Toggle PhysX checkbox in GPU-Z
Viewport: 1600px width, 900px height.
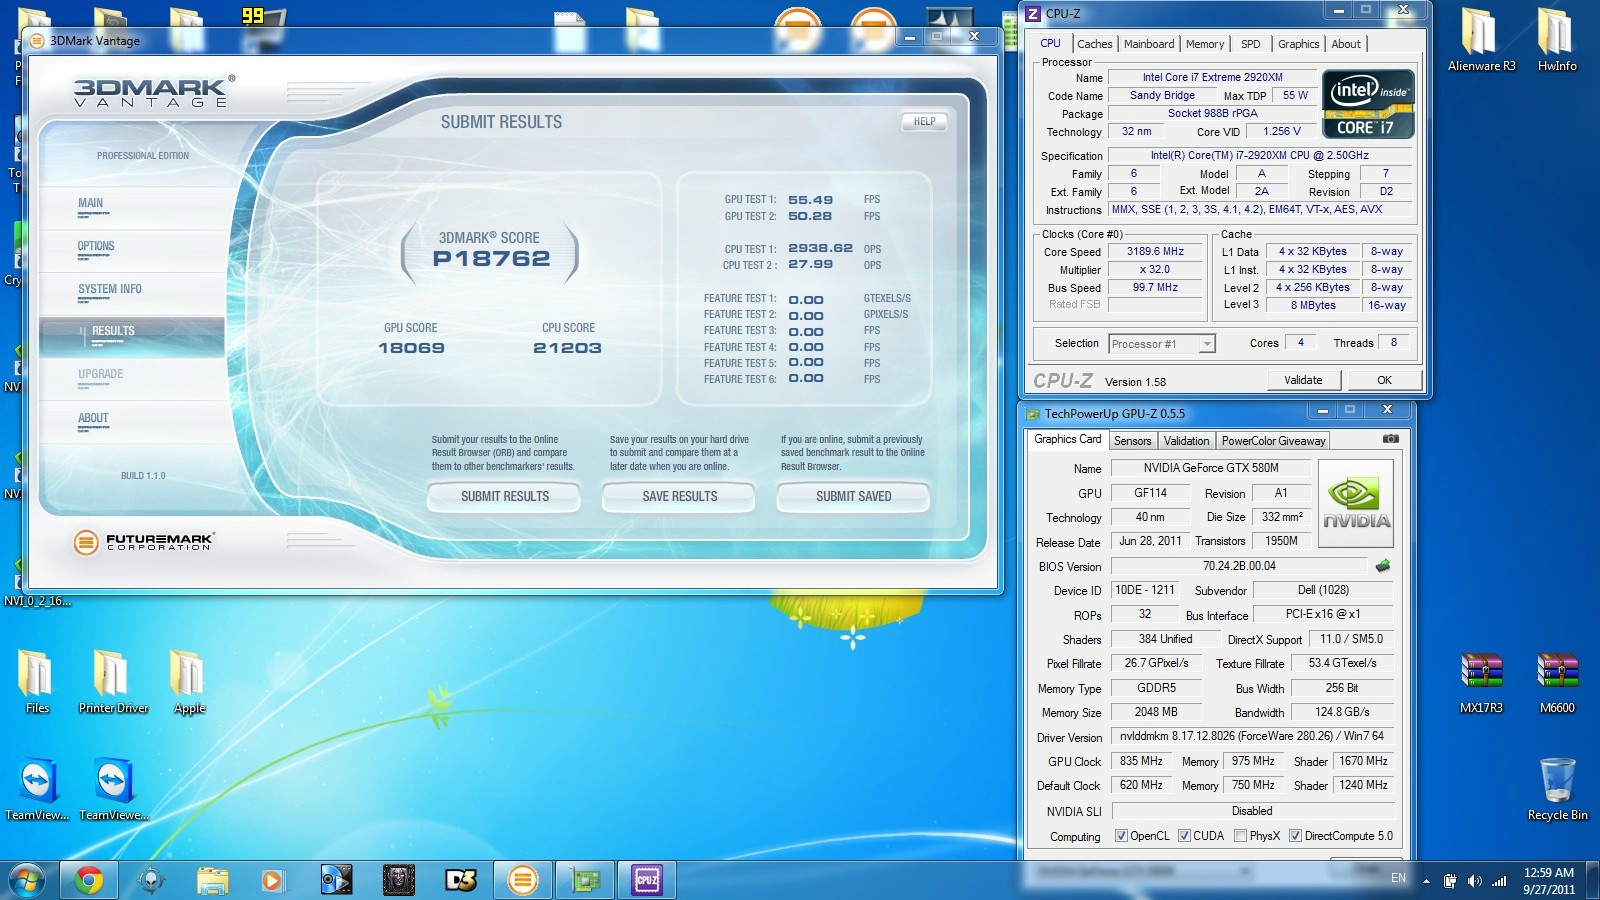coord(1240,836)
